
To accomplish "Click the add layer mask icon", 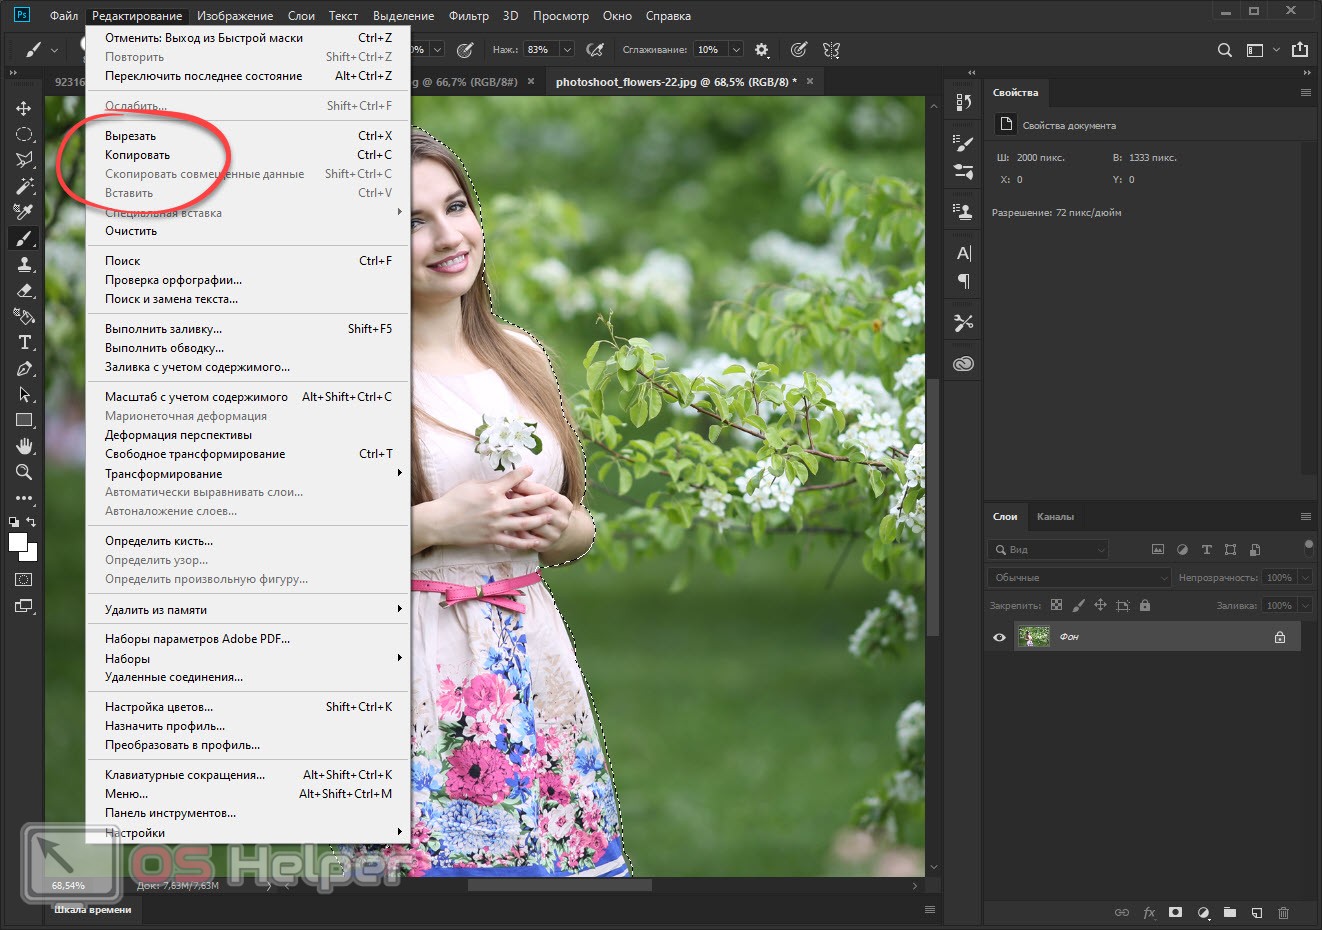I will click(x=1175, y=912).
